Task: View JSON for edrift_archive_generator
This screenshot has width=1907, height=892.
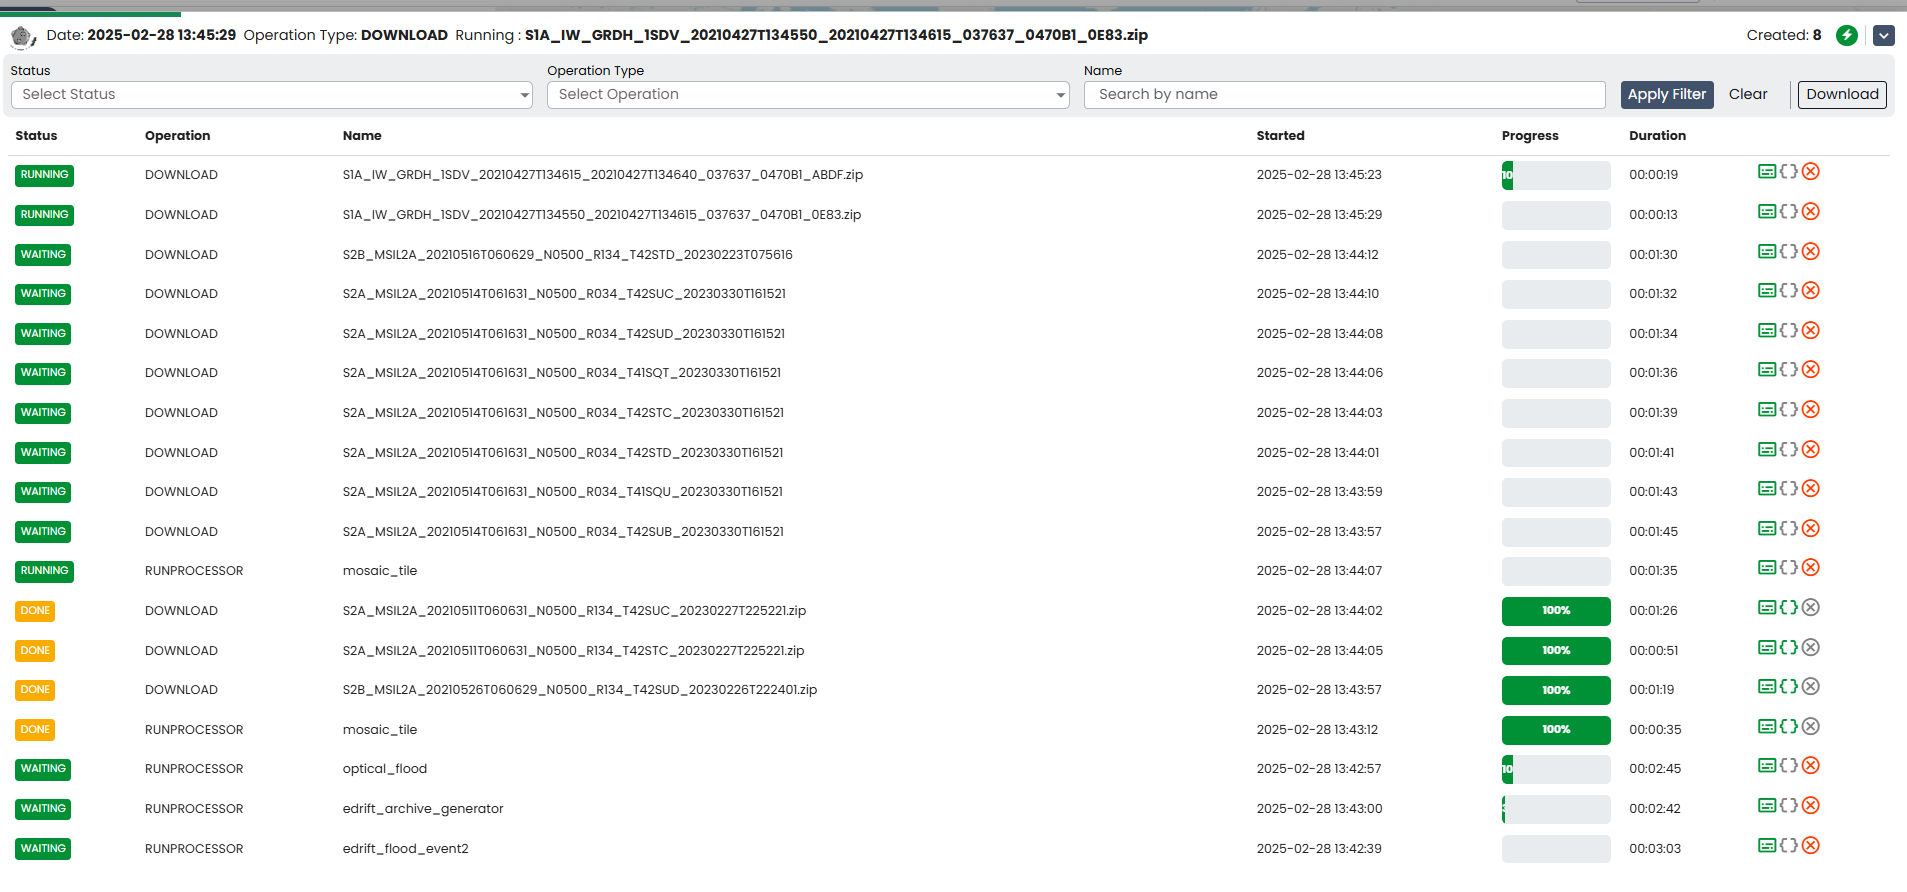Action: click(1789, 806)
